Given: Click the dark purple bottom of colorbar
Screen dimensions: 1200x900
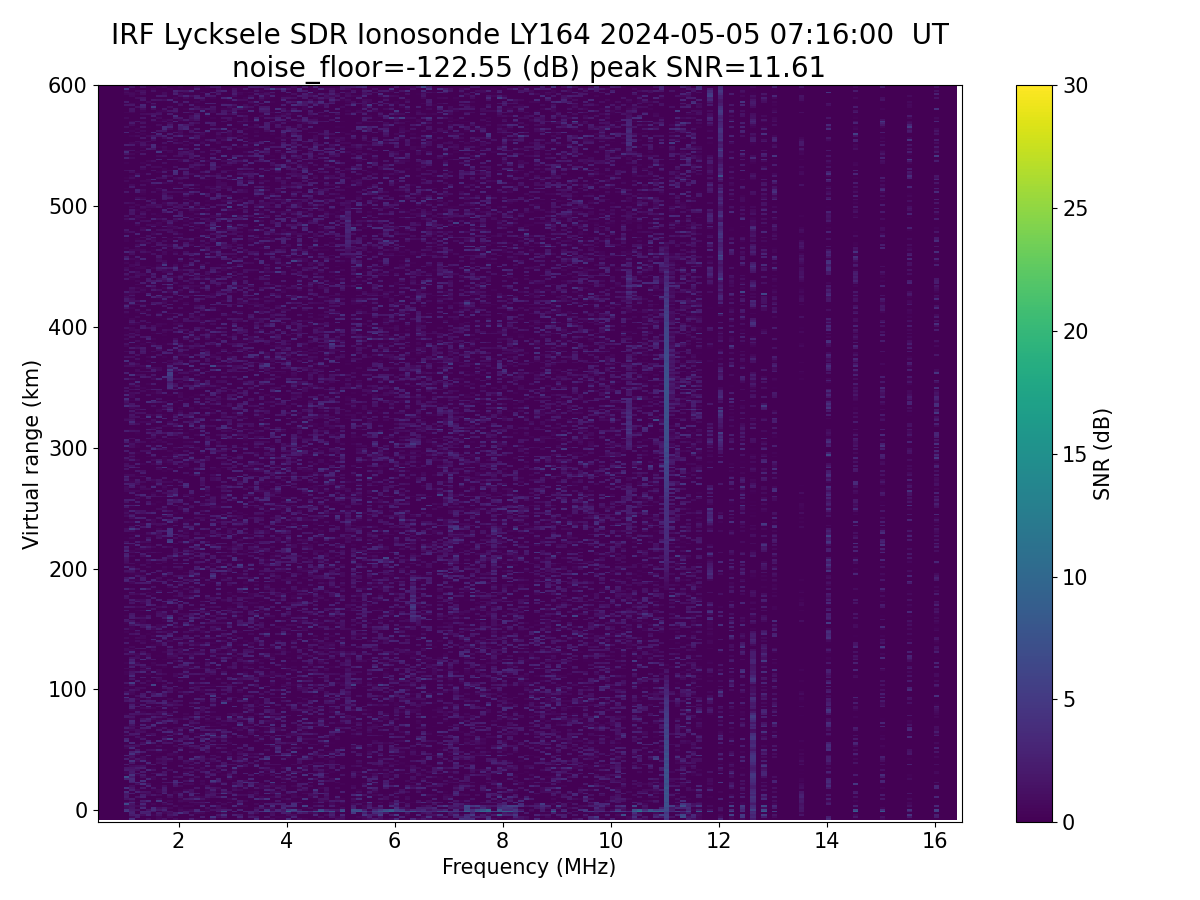Looking at the screenshot, I should click(x=1034, y=814).
